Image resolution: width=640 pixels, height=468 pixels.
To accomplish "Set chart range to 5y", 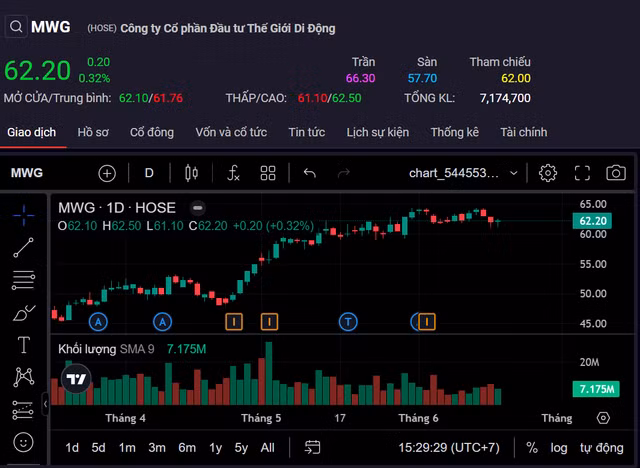I will point(241,448).
